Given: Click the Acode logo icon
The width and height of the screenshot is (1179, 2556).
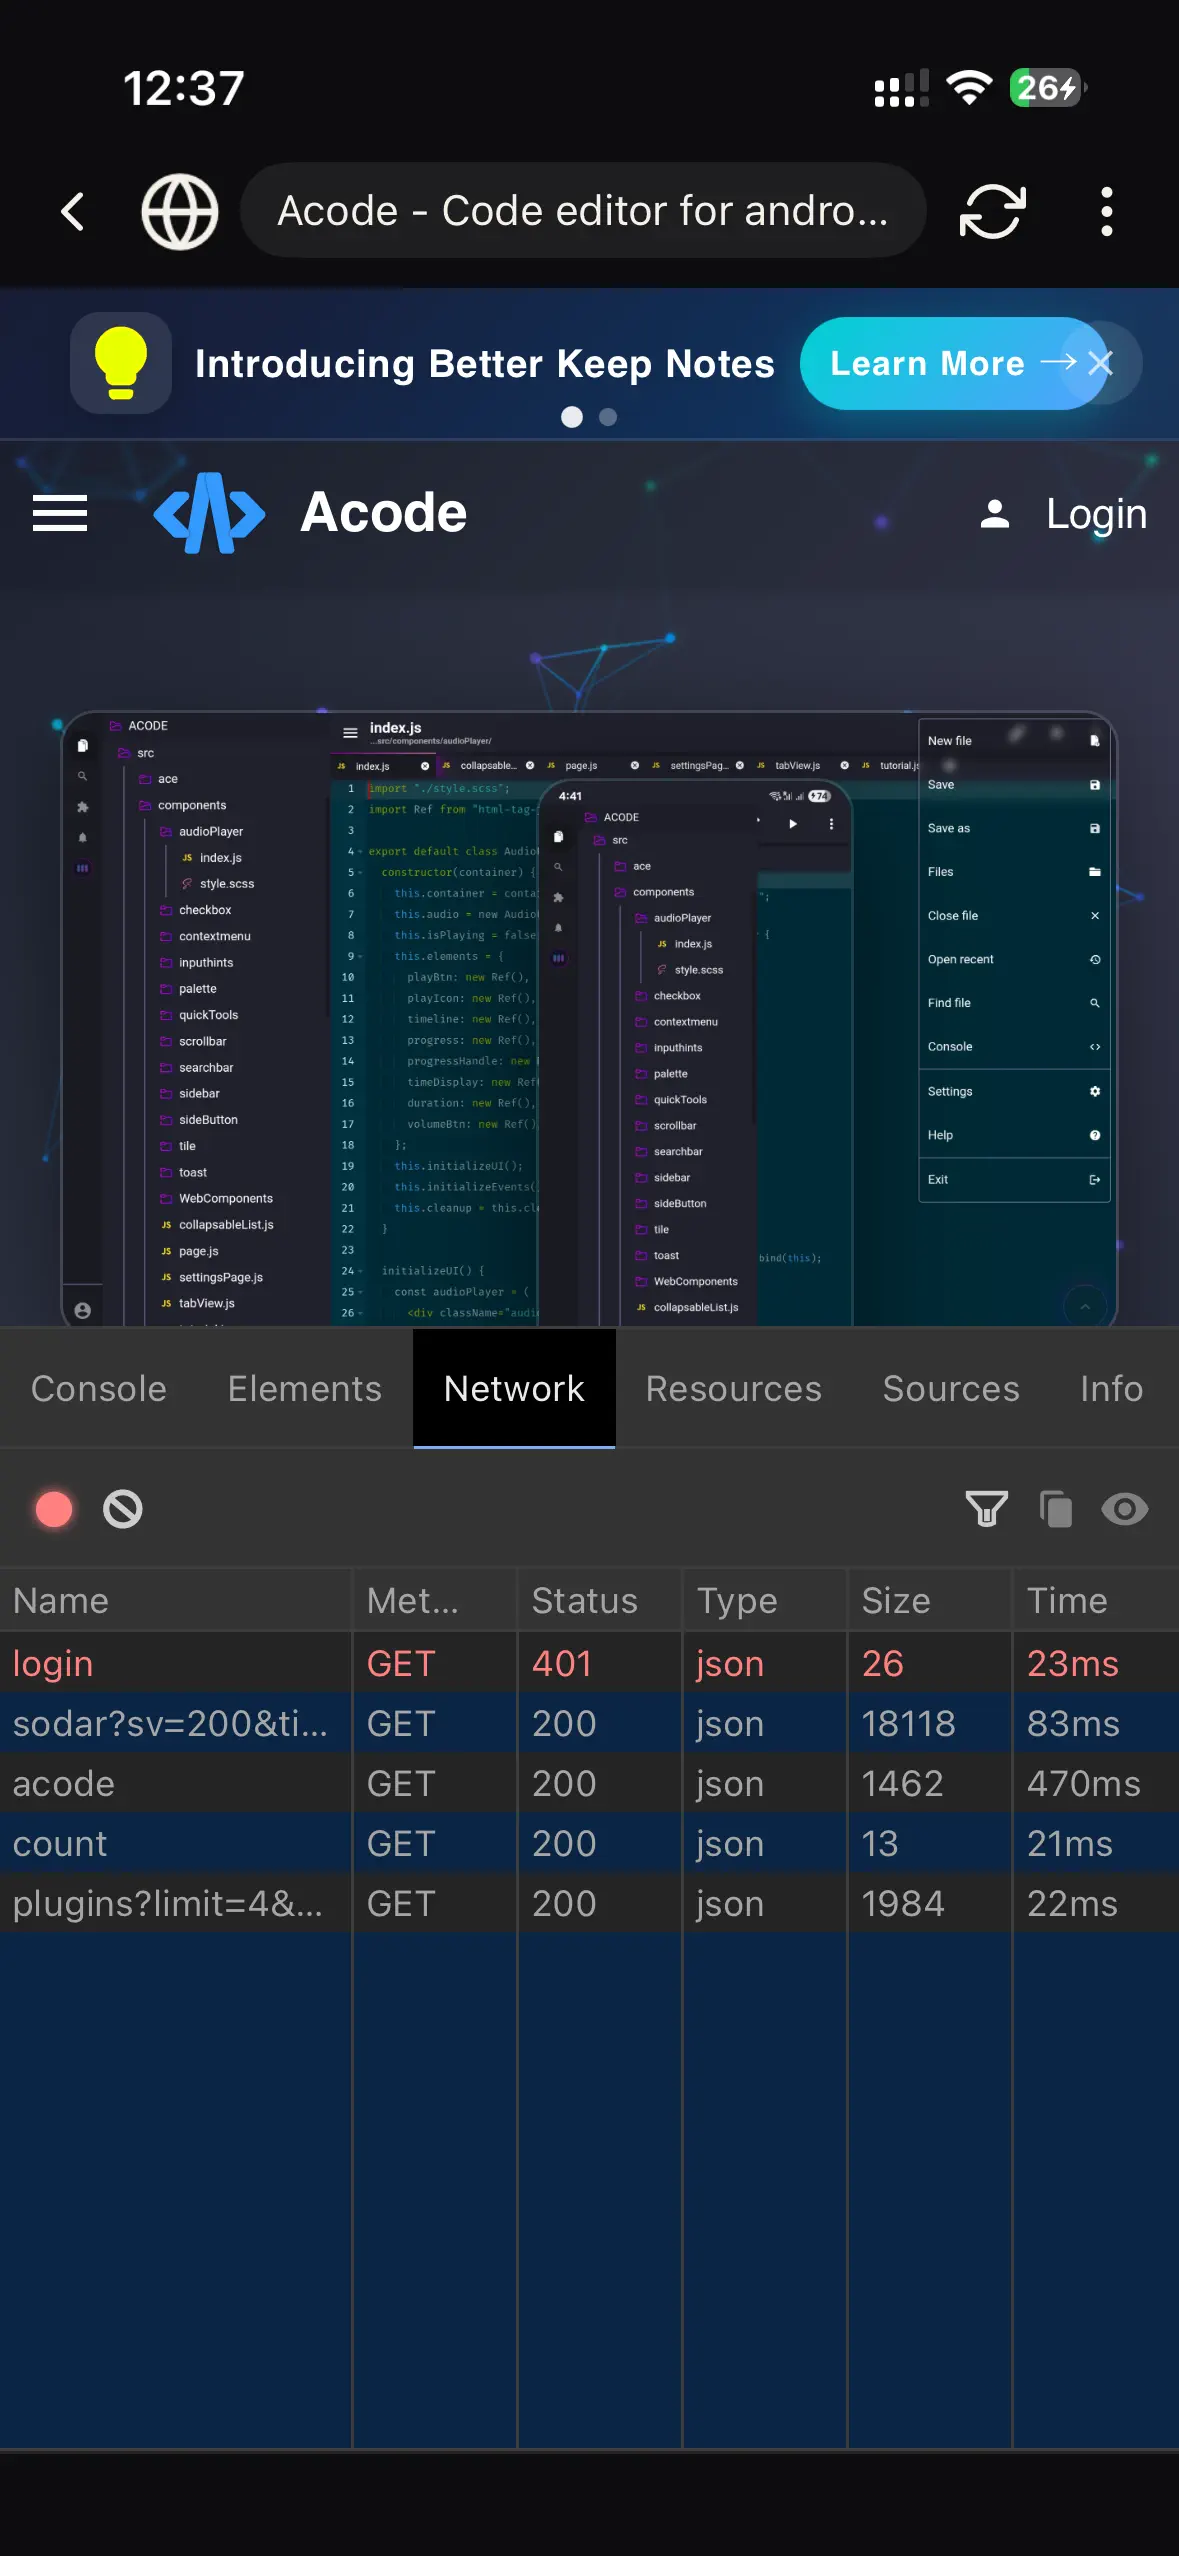Looking at the screenshot, I should pos(209,514).
